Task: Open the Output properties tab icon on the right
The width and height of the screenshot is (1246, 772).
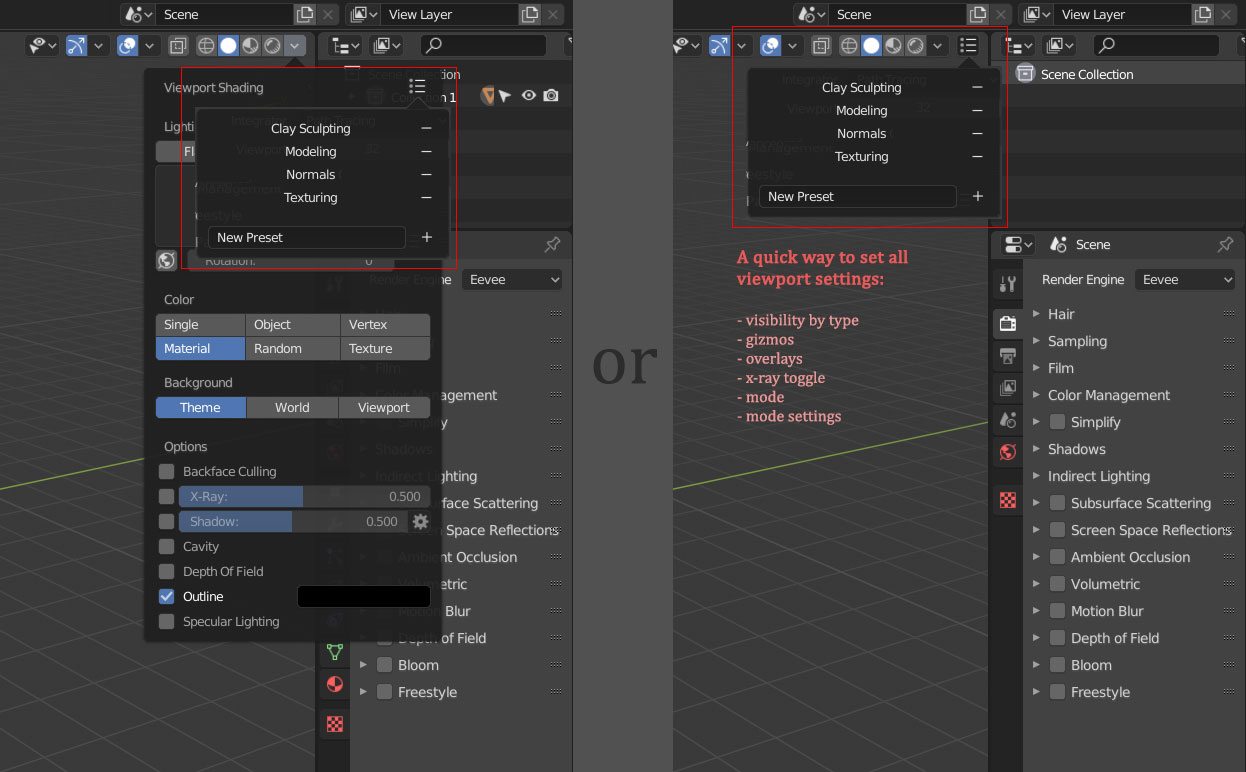Action: click(1008, 357)
